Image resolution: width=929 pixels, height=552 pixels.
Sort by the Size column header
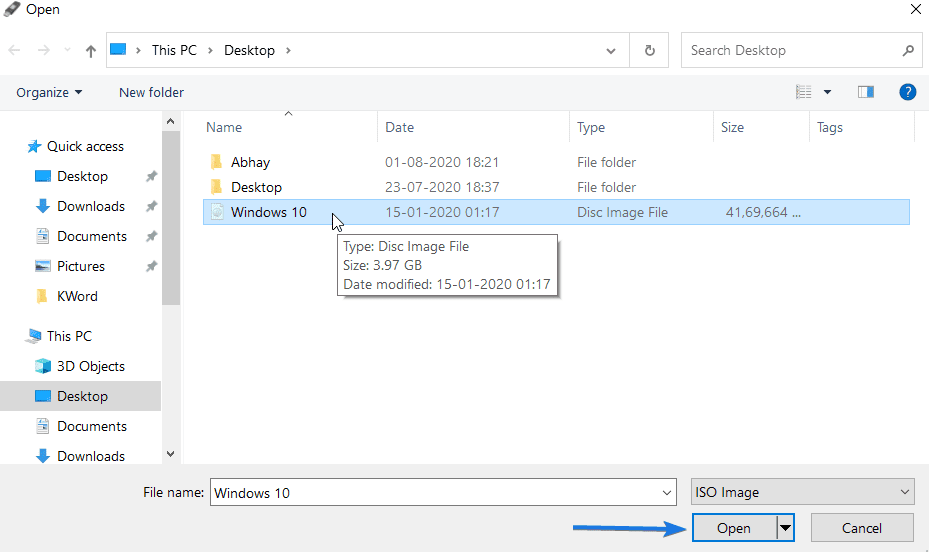click(x=732, y=127)
